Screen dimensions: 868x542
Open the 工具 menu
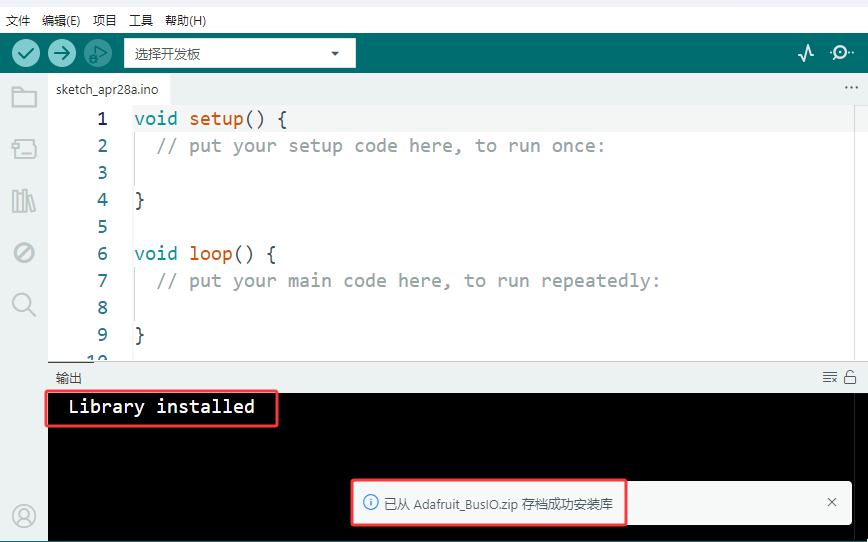[141, 21]
